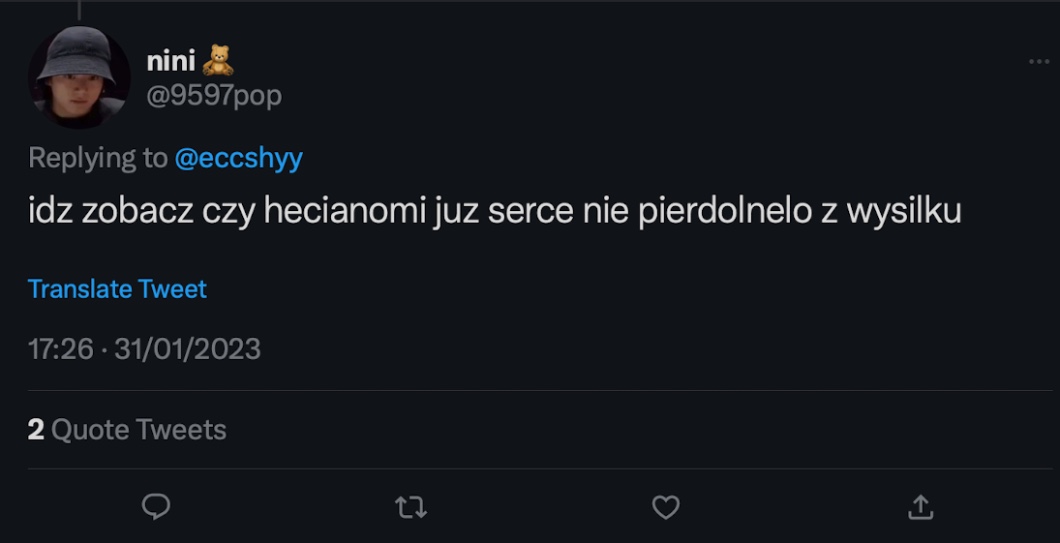Image resolution: width=1060 pixels, height=543 pixels.
Task: Click the word "idz" starting the tweet
Action: pyautogui.click(x=48, y=213)
